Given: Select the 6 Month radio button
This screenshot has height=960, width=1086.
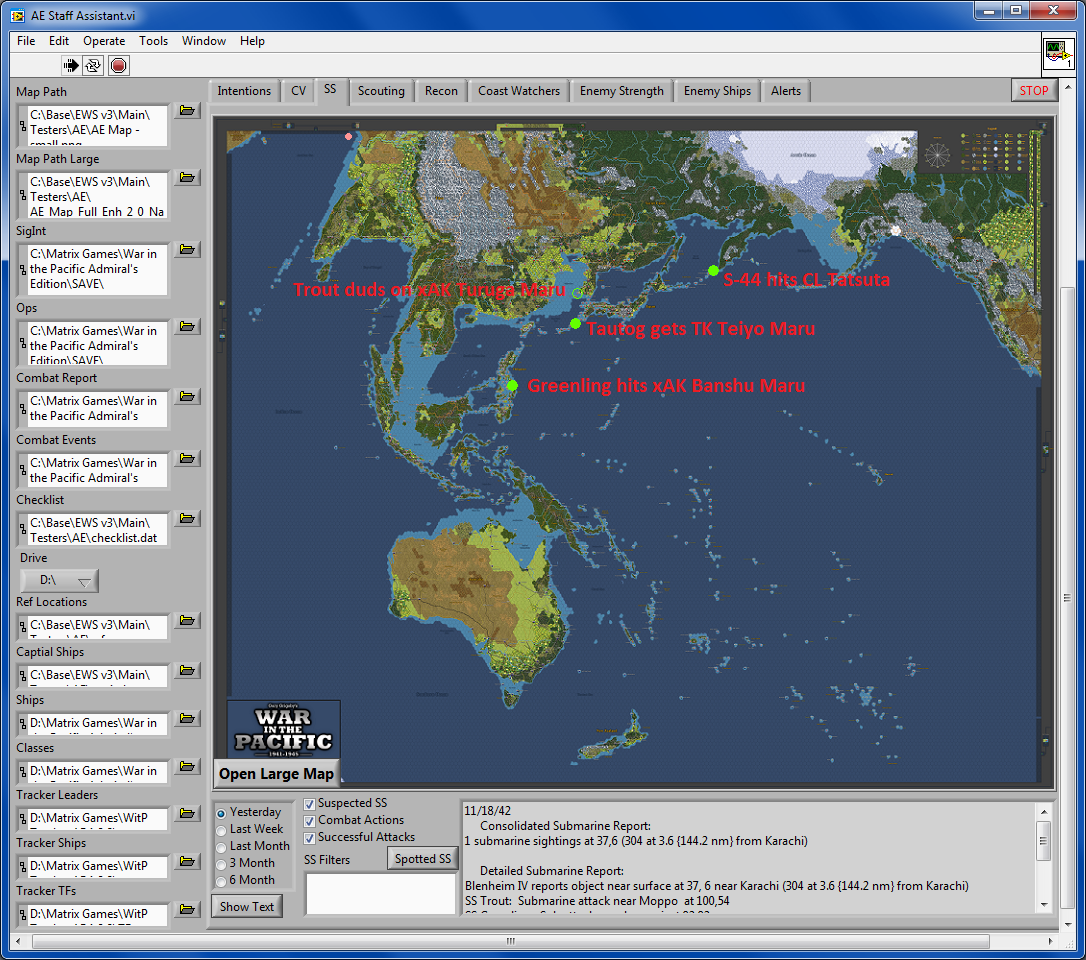Looking at the screenshot, I should point(222,881).
